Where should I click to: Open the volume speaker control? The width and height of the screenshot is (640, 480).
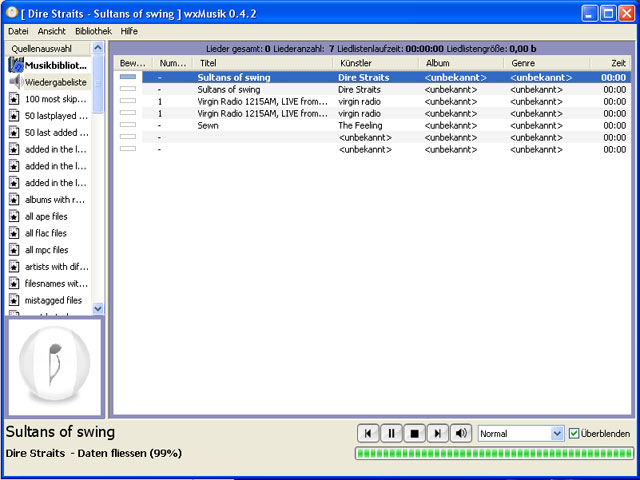click(461, 433)
